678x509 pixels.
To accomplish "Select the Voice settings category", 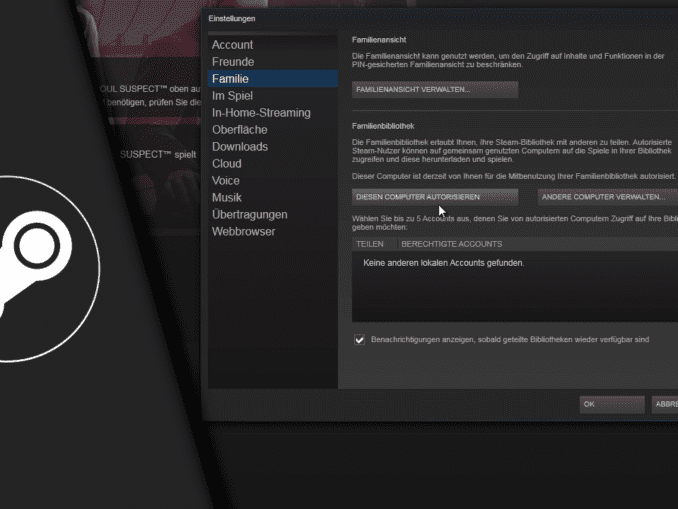I will point(272,180).
